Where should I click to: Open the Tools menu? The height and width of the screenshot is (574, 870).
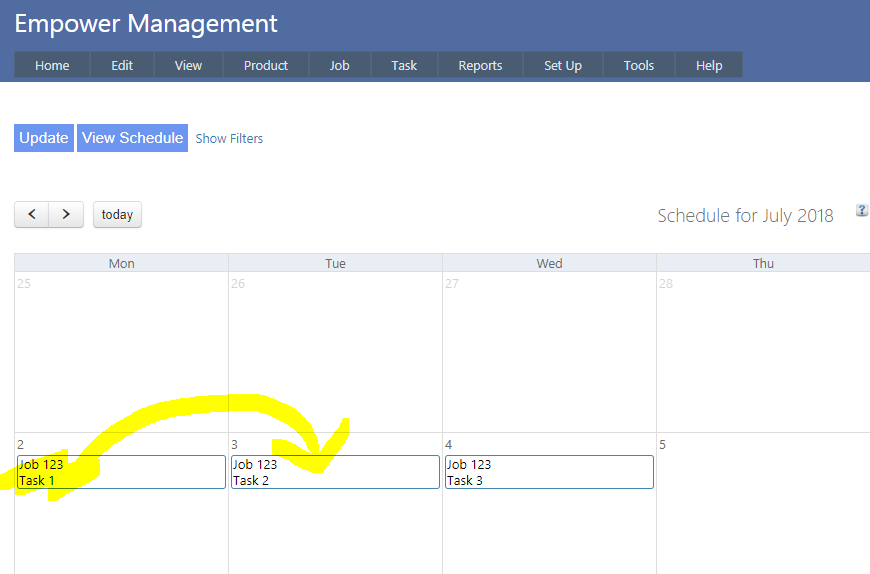639,65
